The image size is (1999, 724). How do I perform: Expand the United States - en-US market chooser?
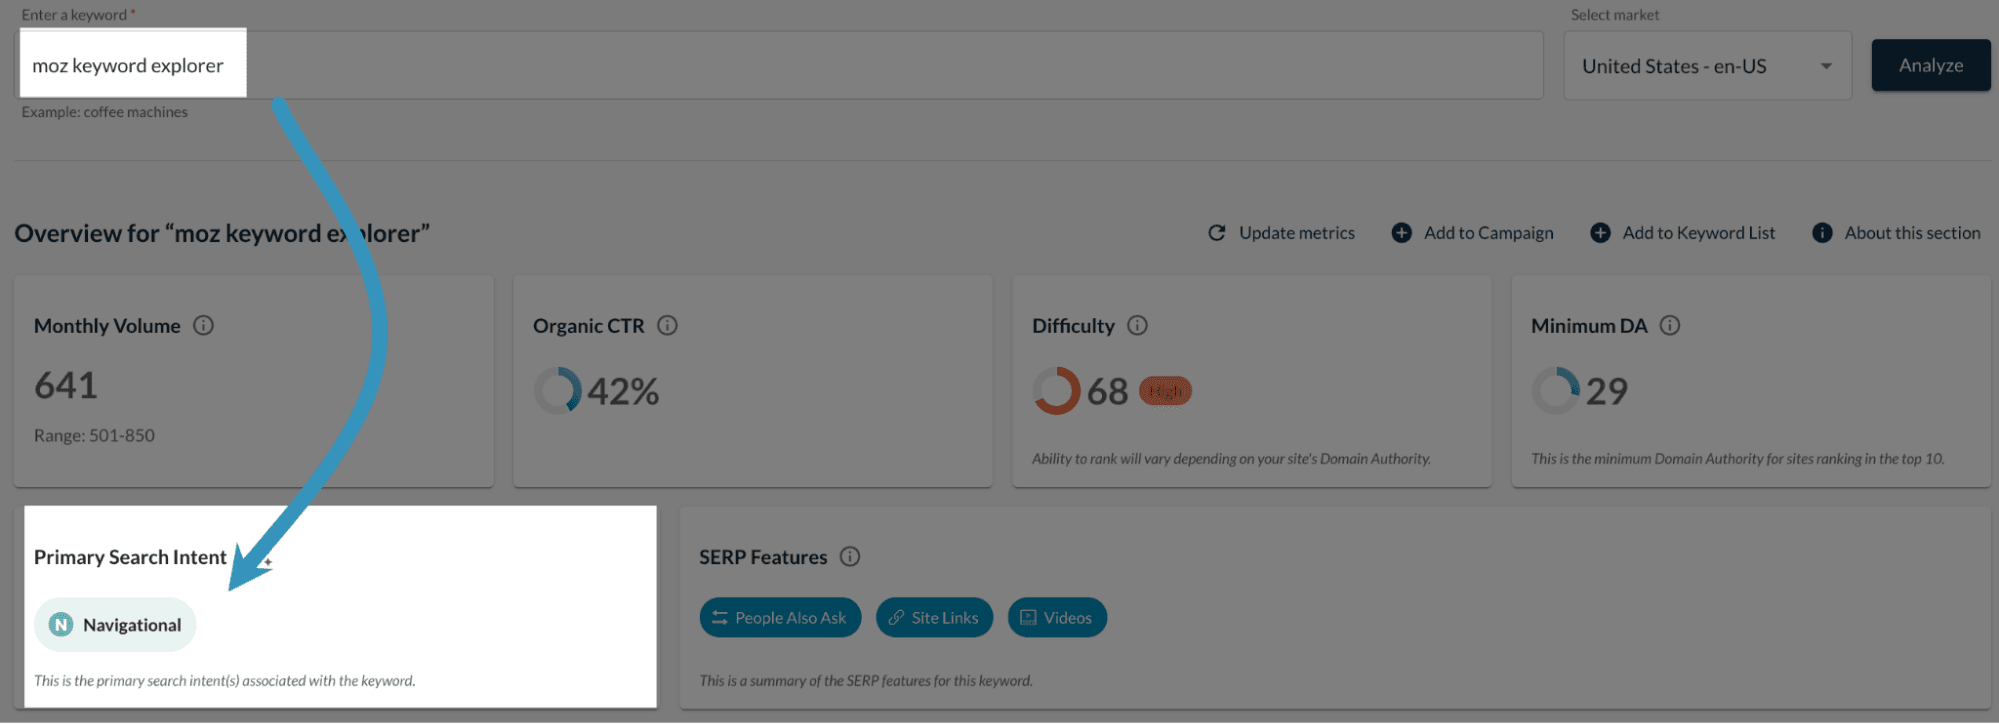click(x=1707, y=65)
